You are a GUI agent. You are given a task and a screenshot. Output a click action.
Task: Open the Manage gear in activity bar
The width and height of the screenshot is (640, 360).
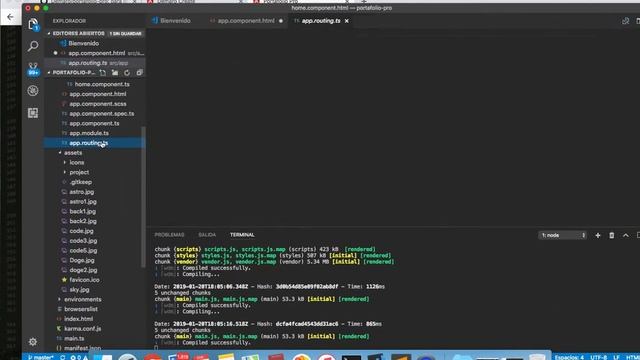(x=33, y=341)
